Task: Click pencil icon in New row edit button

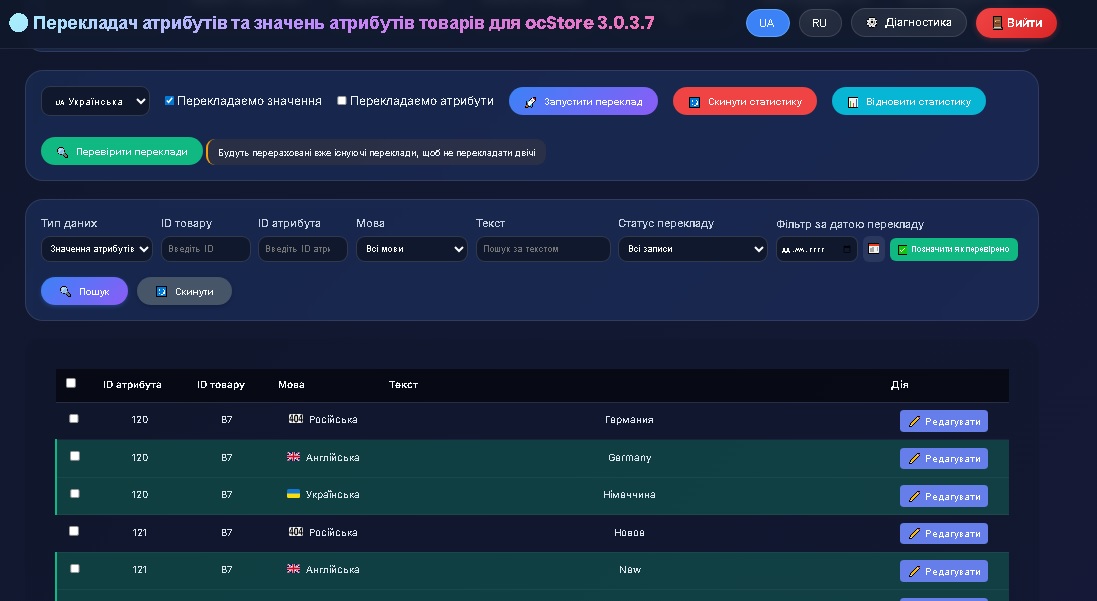Action: pos(914,571)
